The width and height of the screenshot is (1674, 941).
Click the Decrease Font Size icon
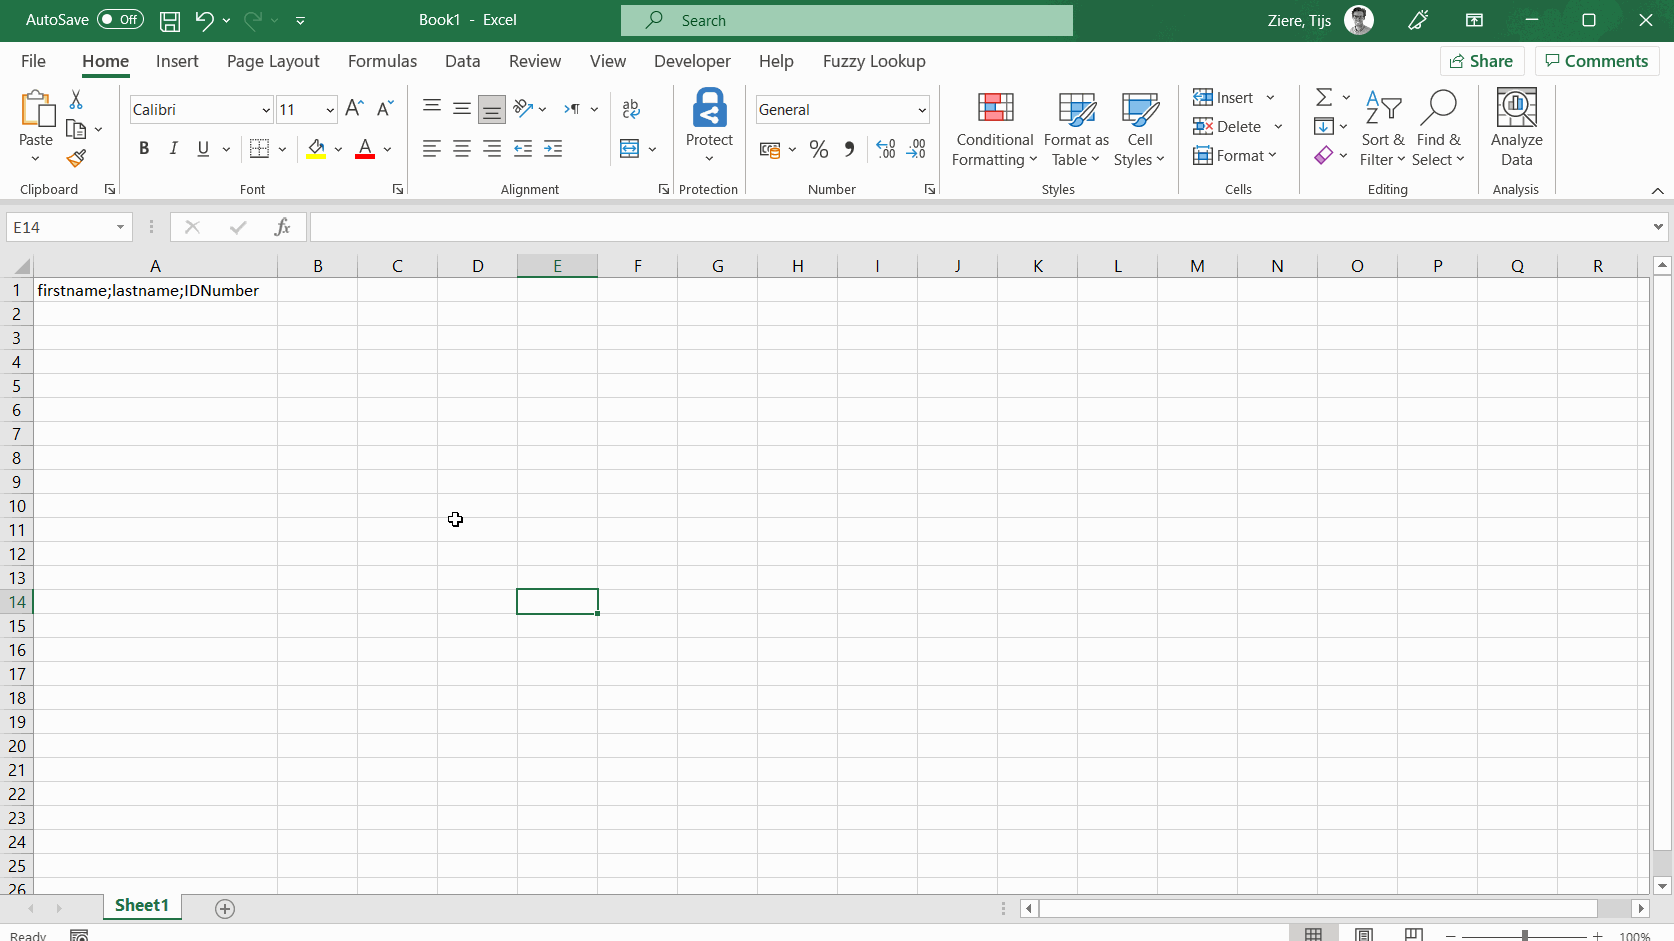point(385,109)
